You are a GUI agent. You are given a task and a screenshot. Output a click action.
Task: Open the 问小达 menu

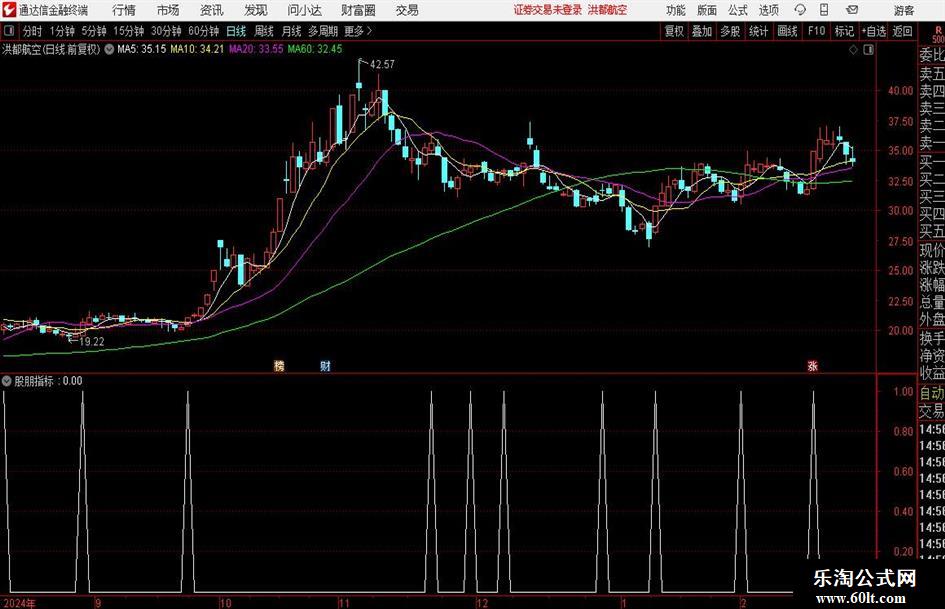(304, 10)
